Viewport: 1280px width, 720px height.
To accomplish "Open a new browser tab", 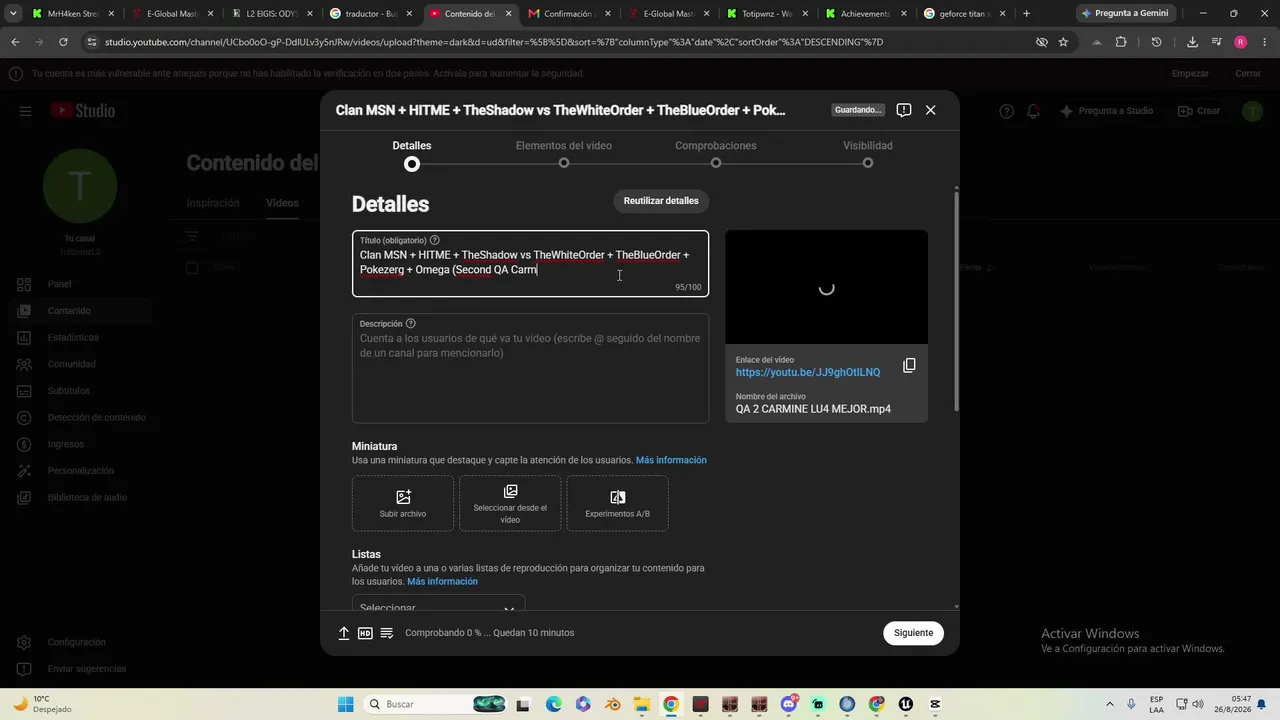I will tap(1026, 14).
